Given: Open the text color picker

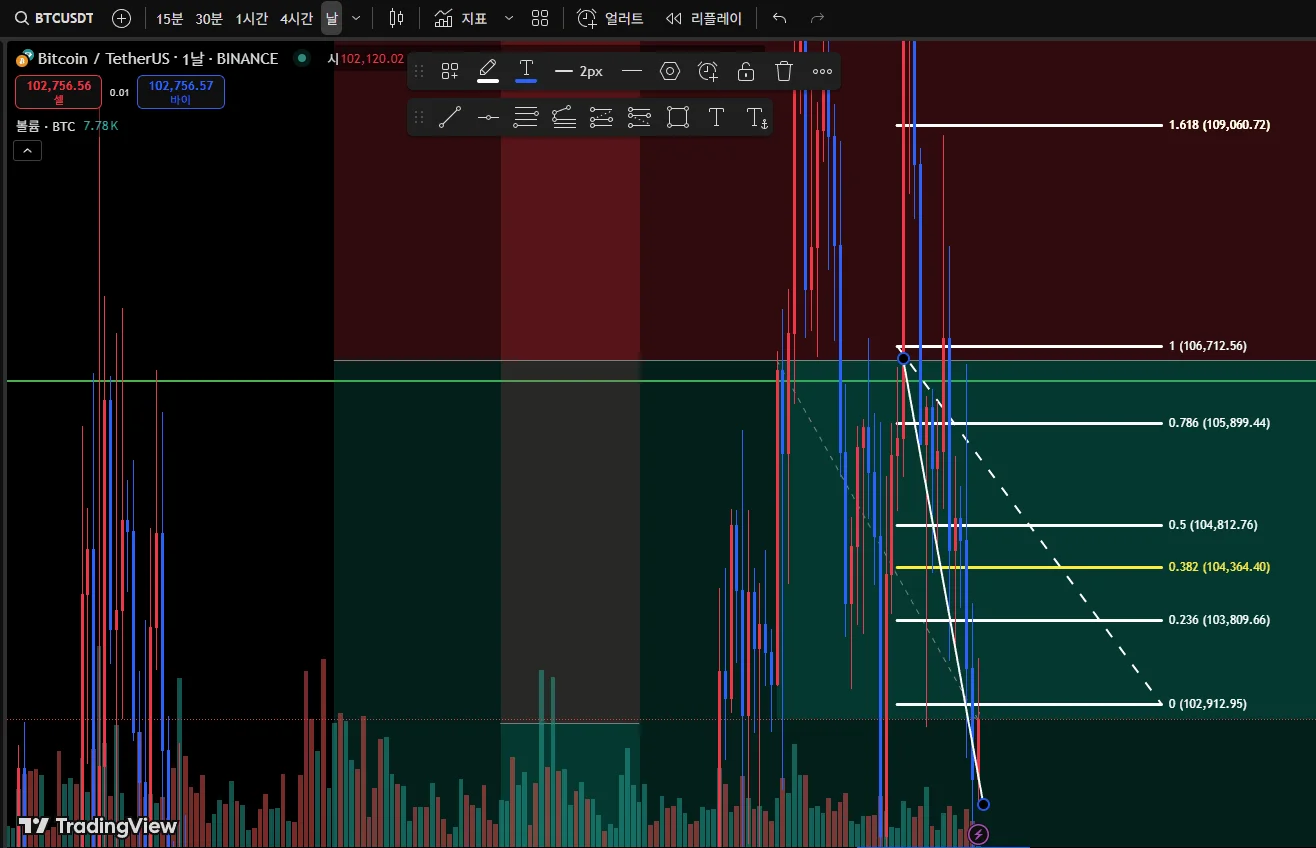Looking at the screenshot, I should 526,71.
